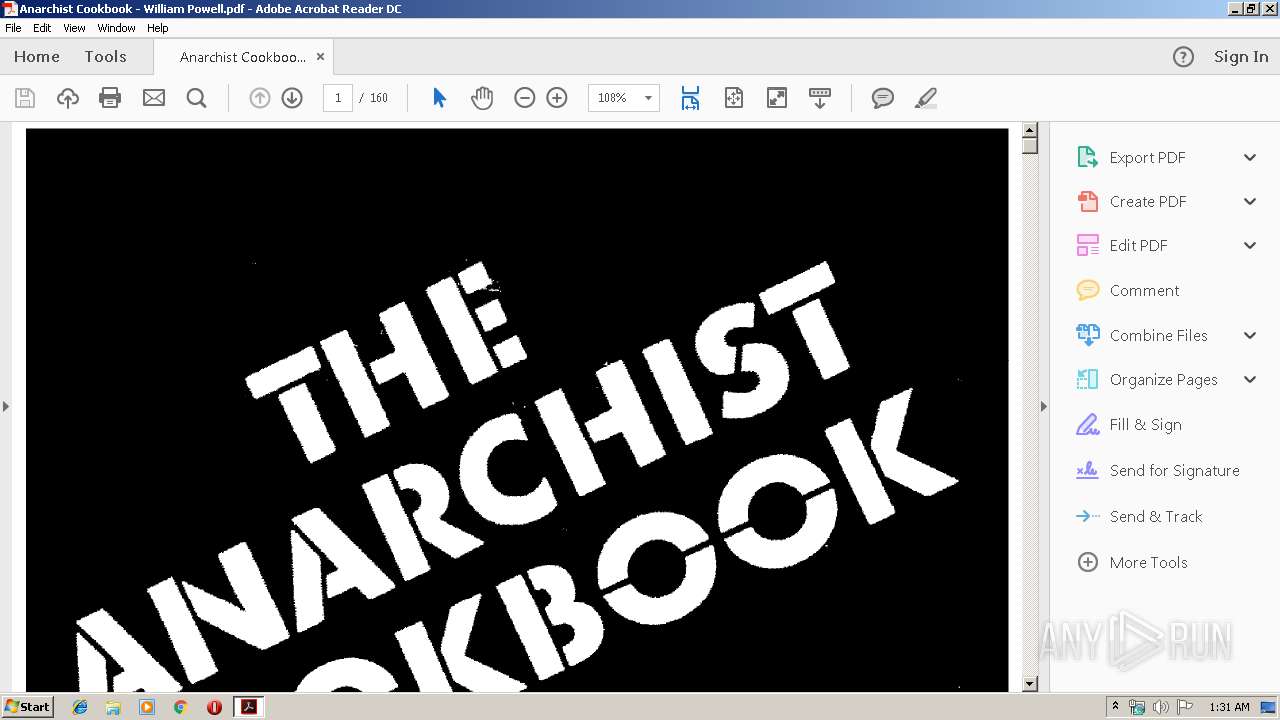Open the View menu
Viewport: 1280px width, 720px height.
[x=74, y=28]
